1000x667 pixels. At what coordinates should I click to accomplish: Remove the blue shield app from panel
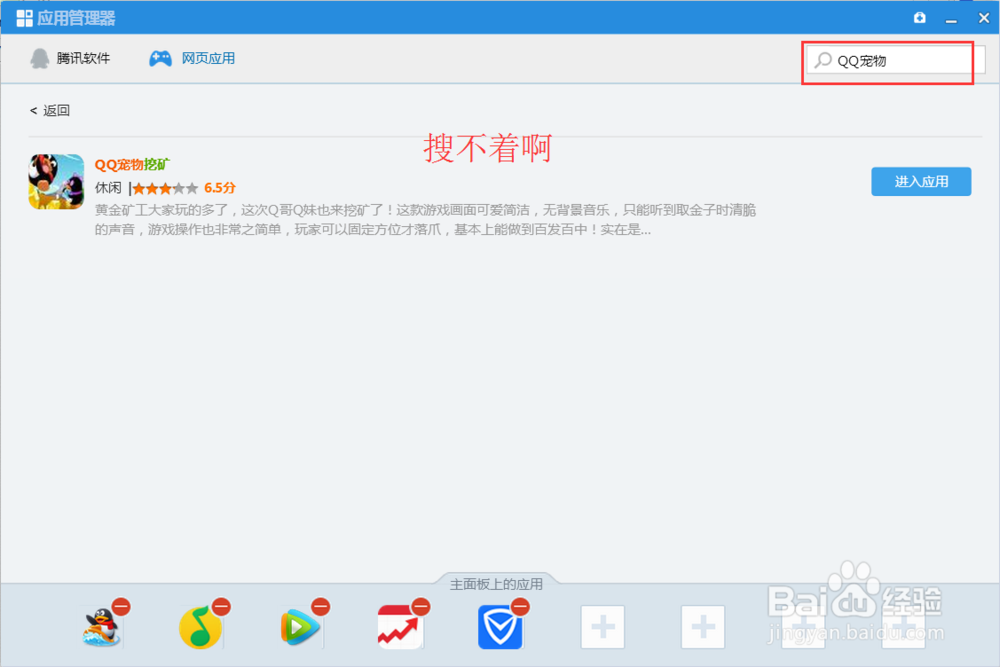(x=520, y=606)
